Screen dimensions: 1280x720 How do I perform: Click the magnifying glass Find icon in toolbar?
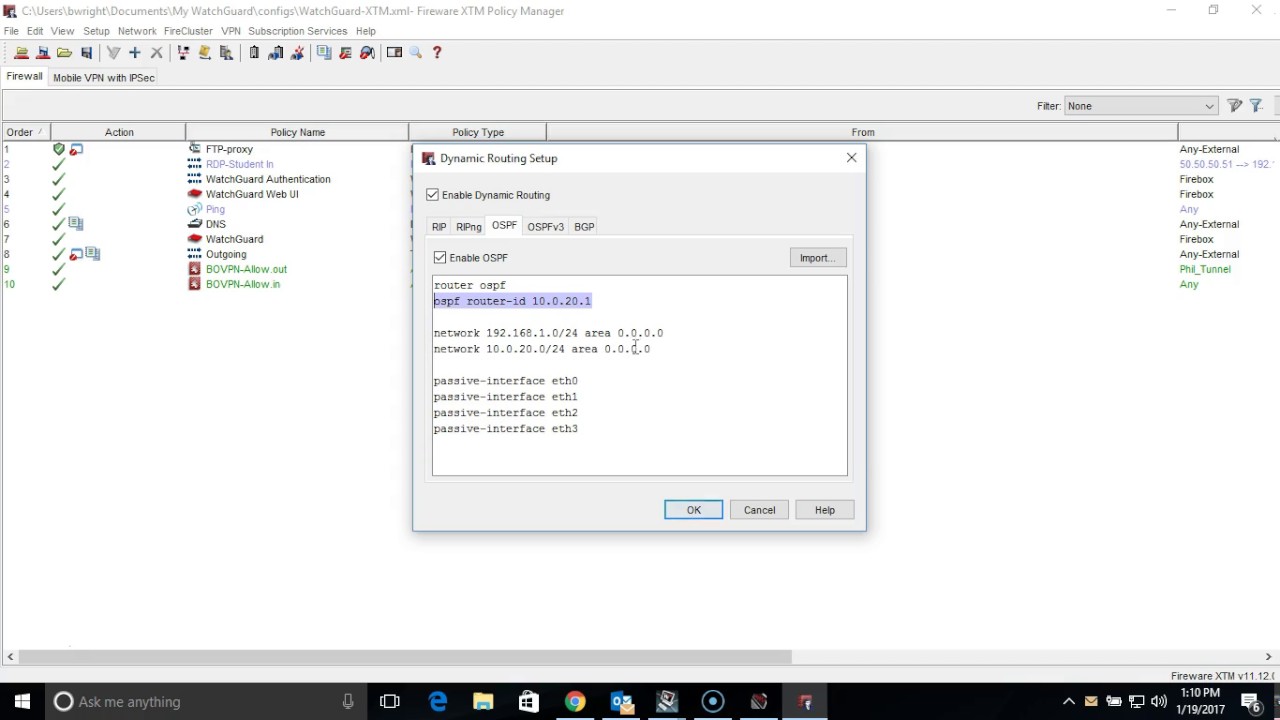(x=416, y=53)
